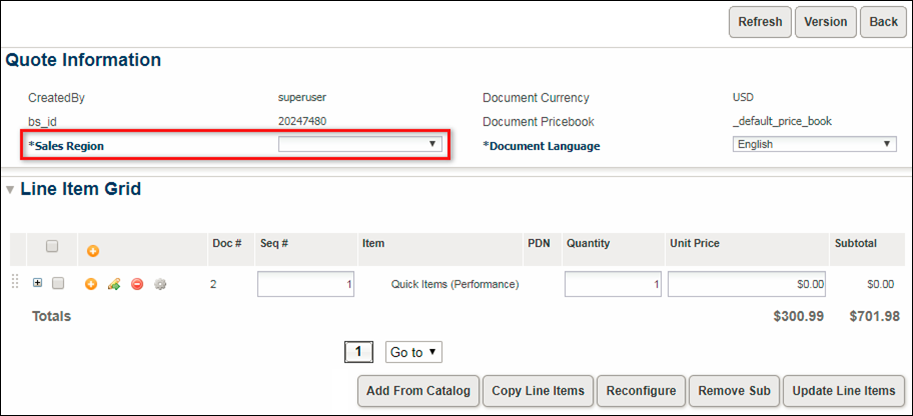Click the Unit Price input field

coord(747,284)
